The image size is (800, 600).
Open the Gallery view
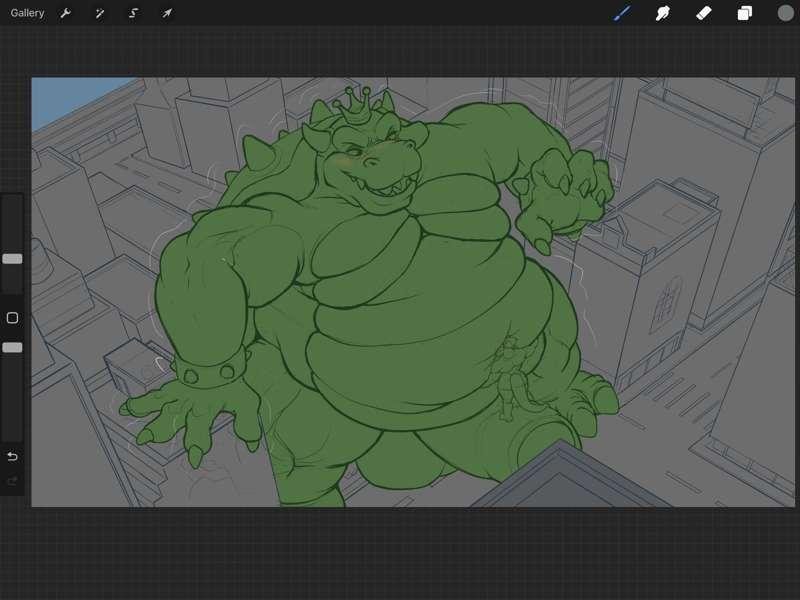coord(27,13)
